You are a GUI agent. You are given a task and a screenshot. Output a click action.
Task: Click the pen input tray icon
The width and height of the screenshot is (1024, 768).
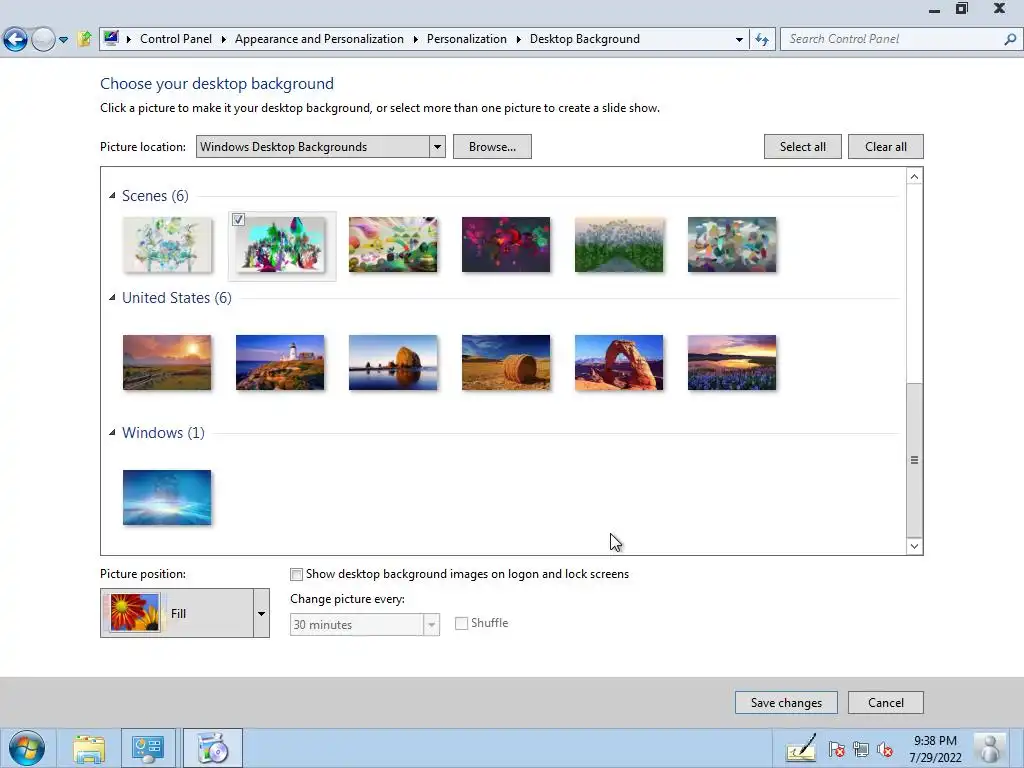point(801,748)
